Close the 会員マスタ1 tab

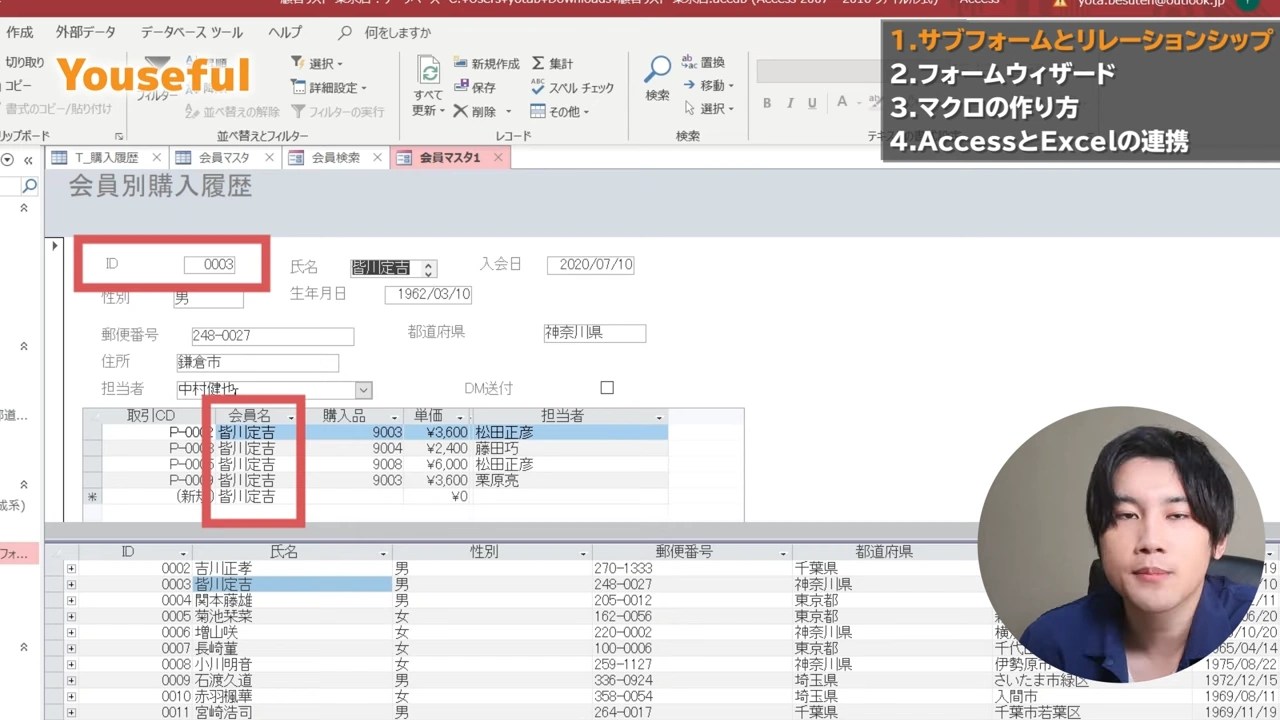[497, 158]
